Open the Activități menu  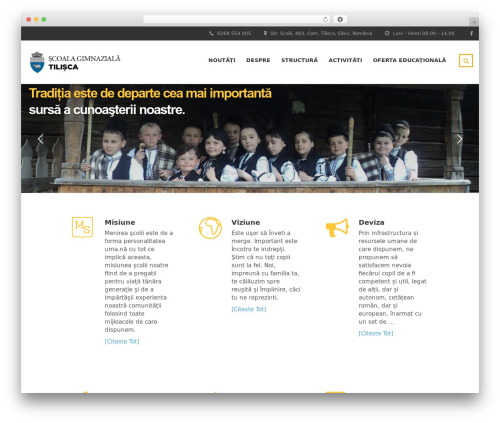tap(345, 60)
